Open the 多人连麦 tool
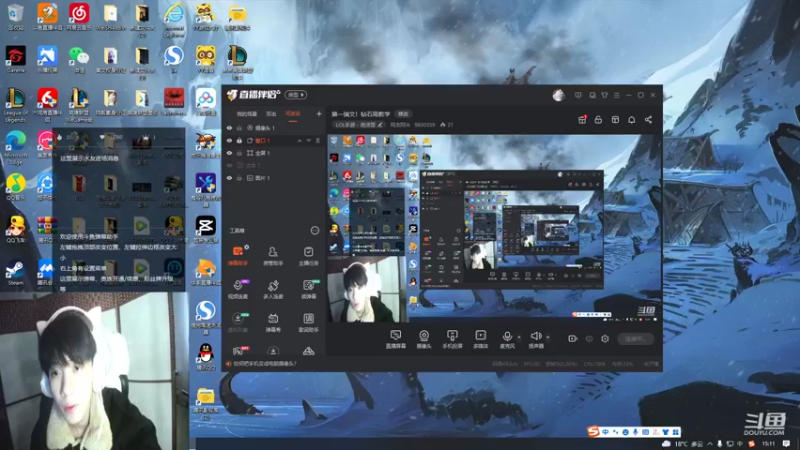This screenshot has height=450, width=800. pos(273,289)
